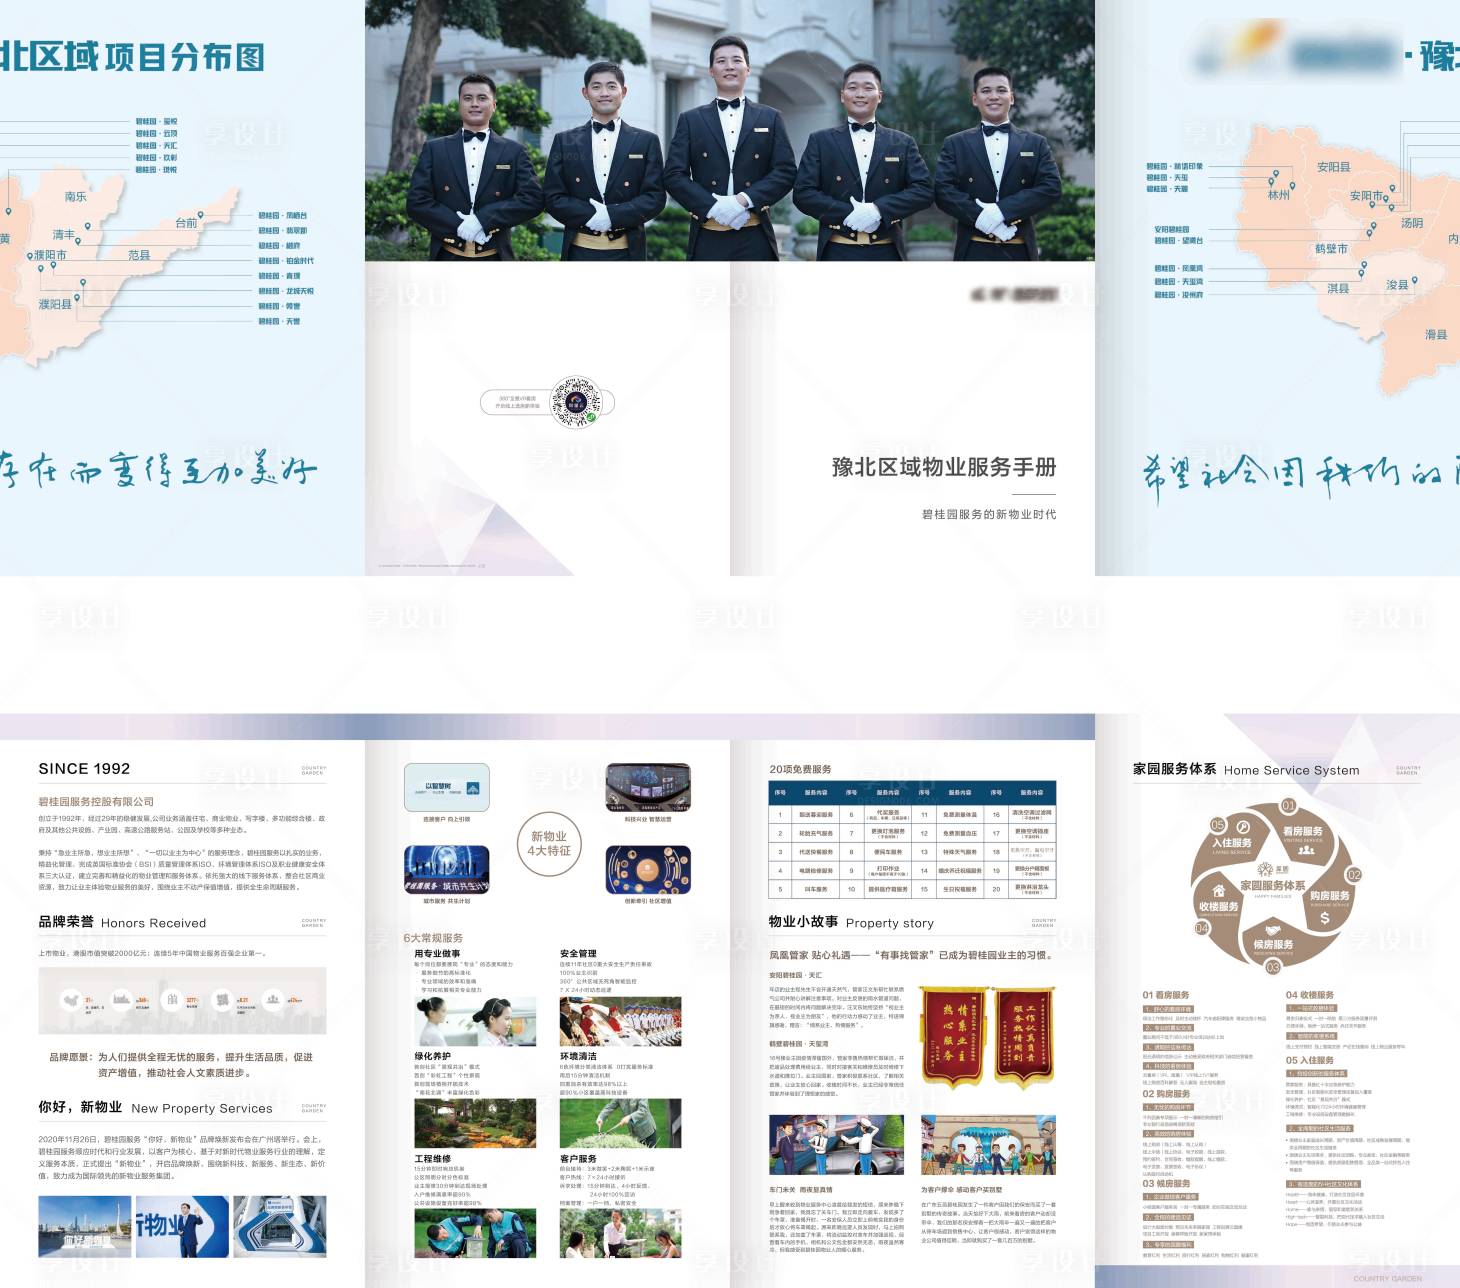Click the 城市共生计划 stage image
Viewport: 1460px width, 1288px height.
pos(447,870)
